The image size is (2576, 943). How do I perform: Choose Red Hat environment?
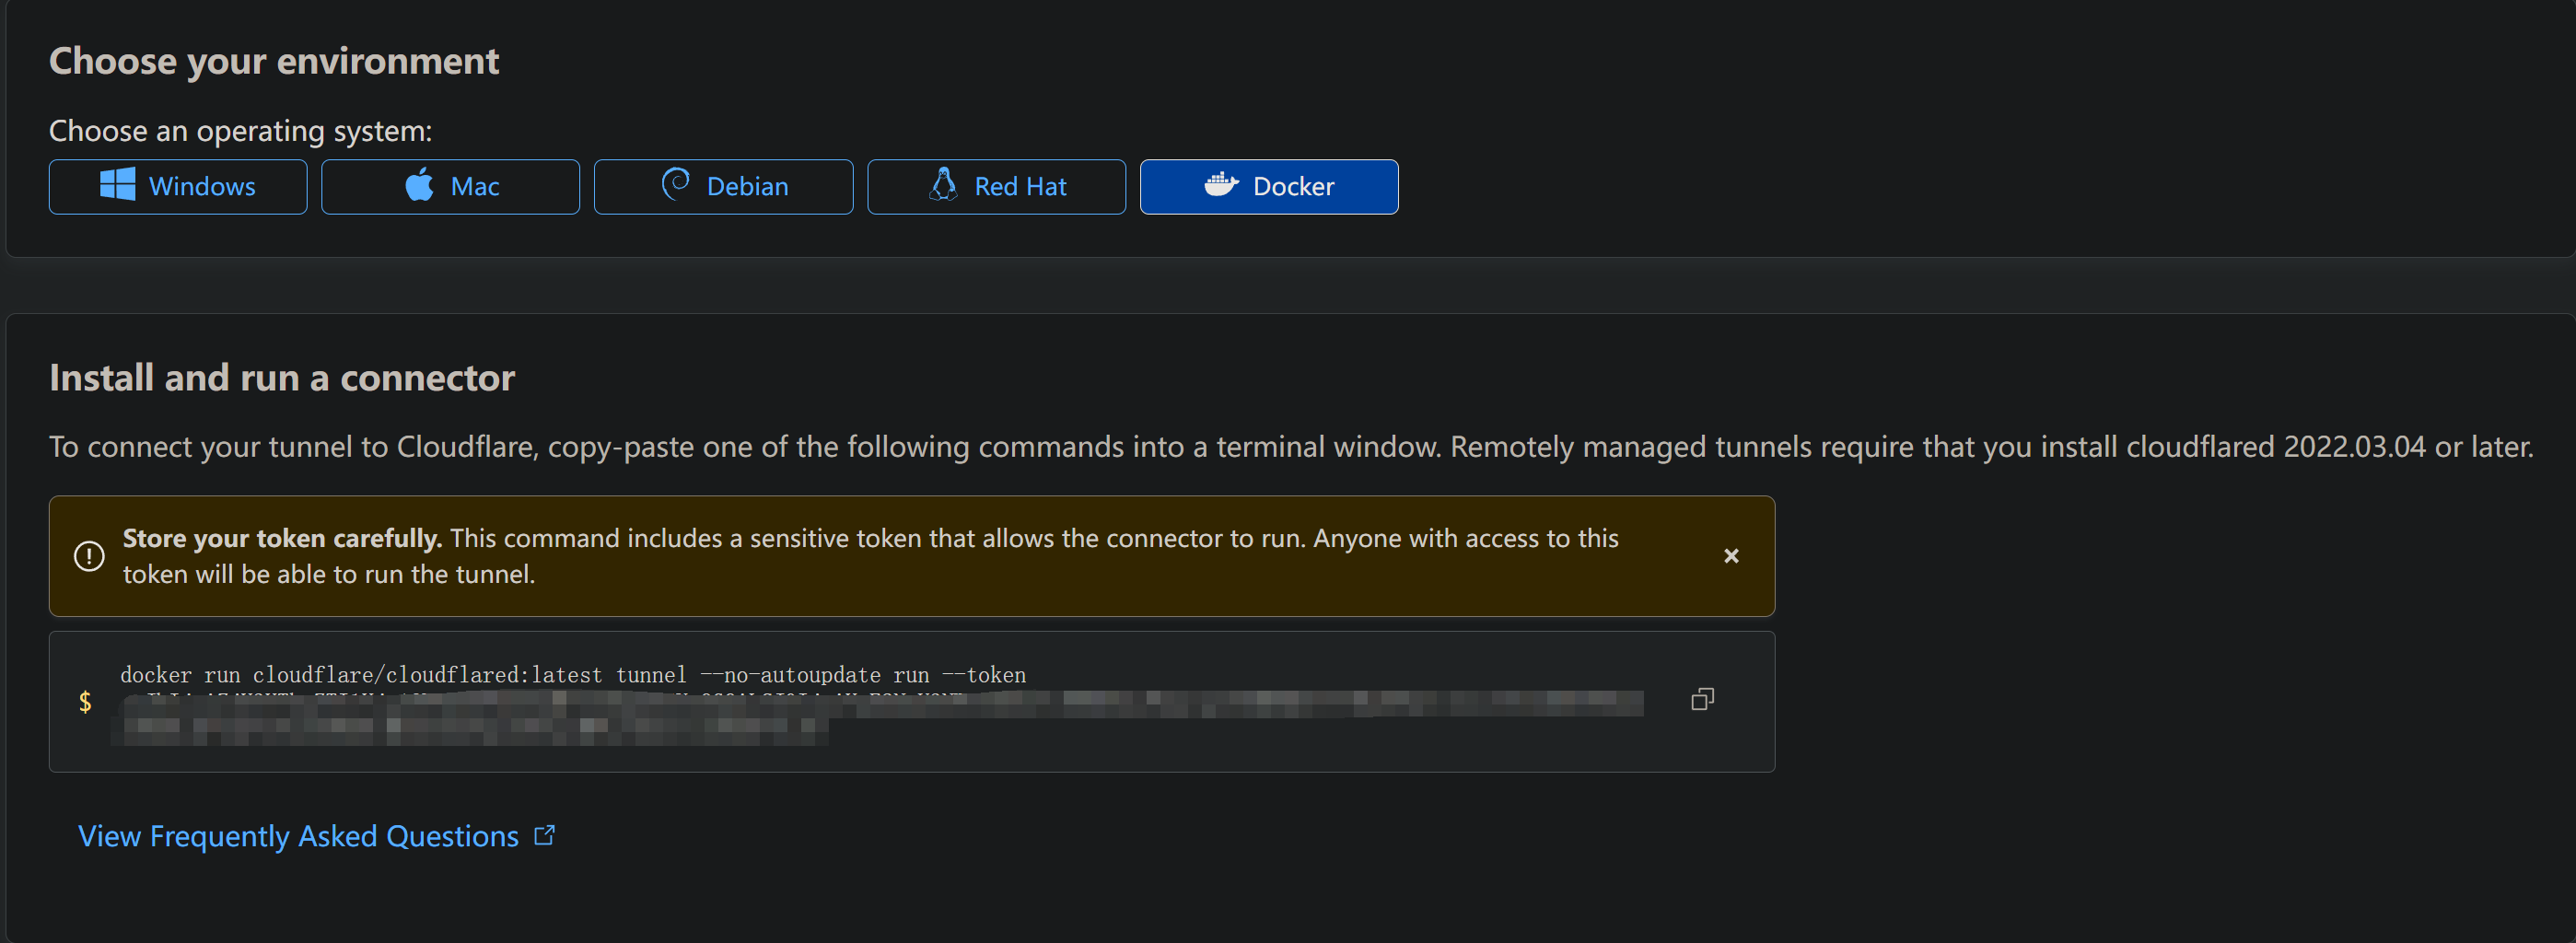tap(996, 186)
